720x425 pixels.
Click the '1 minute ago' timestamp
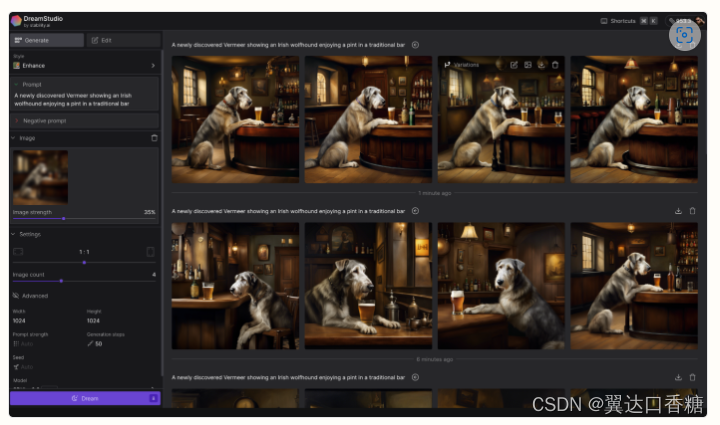434,193
